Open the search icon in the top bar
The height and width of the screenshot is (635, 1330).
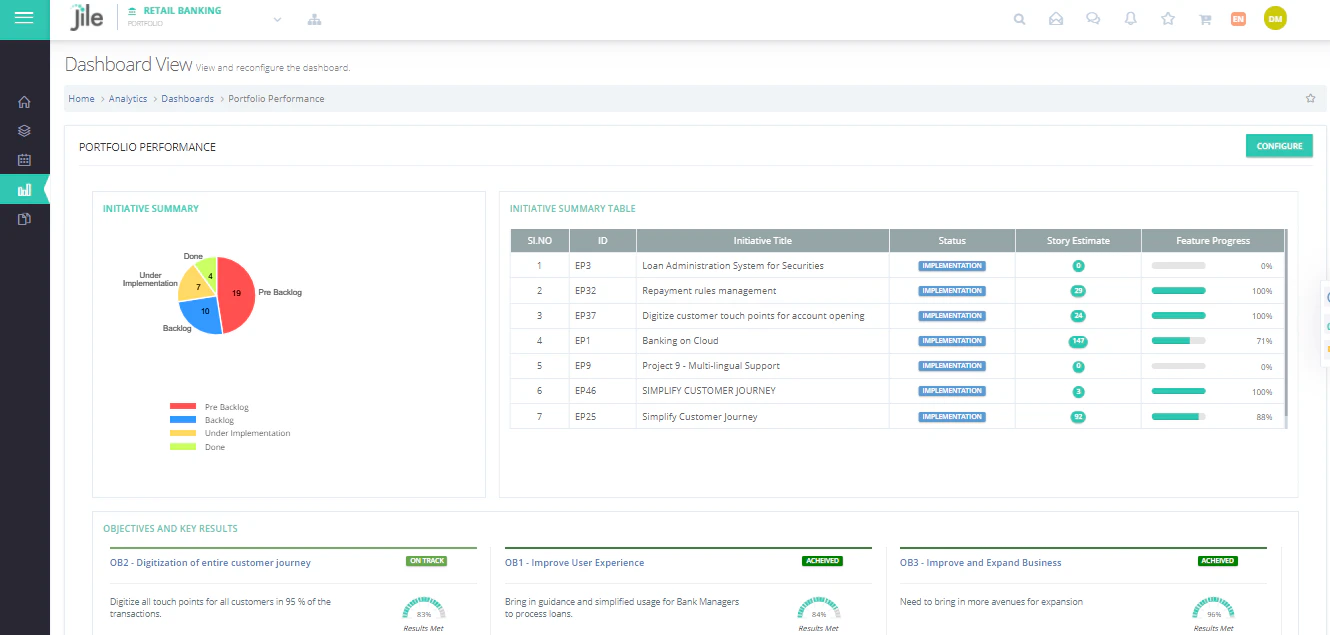[x=1019, y=18]
